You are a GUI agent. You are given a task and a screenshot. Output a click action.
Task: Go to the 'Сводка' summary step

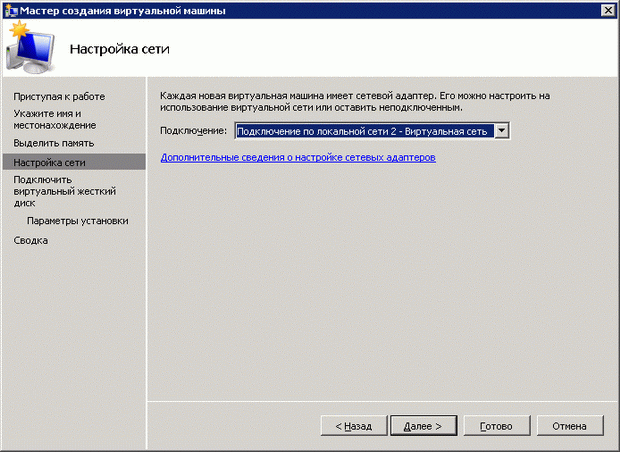point(31,240)
